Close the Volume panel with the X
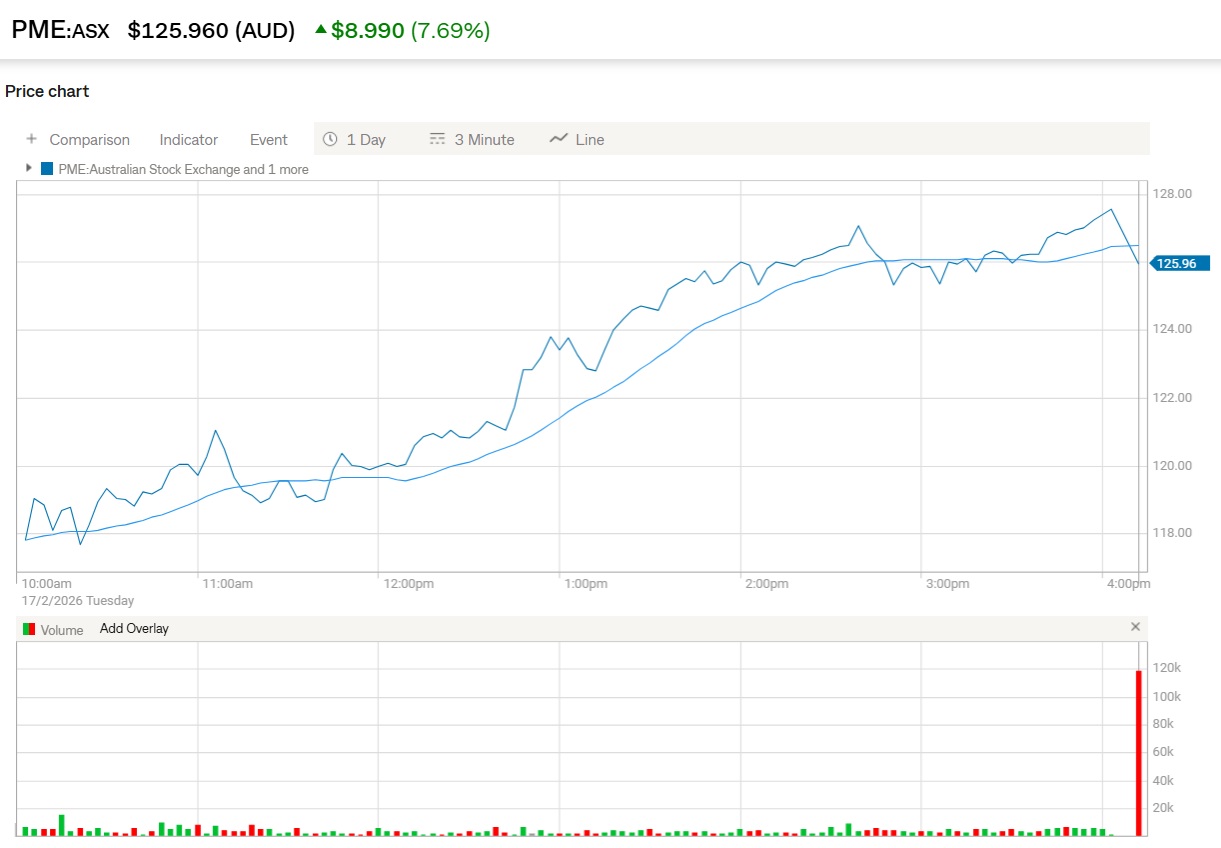The height and width of the screenshot is (848, 1221). click(x=1135, y=627)
